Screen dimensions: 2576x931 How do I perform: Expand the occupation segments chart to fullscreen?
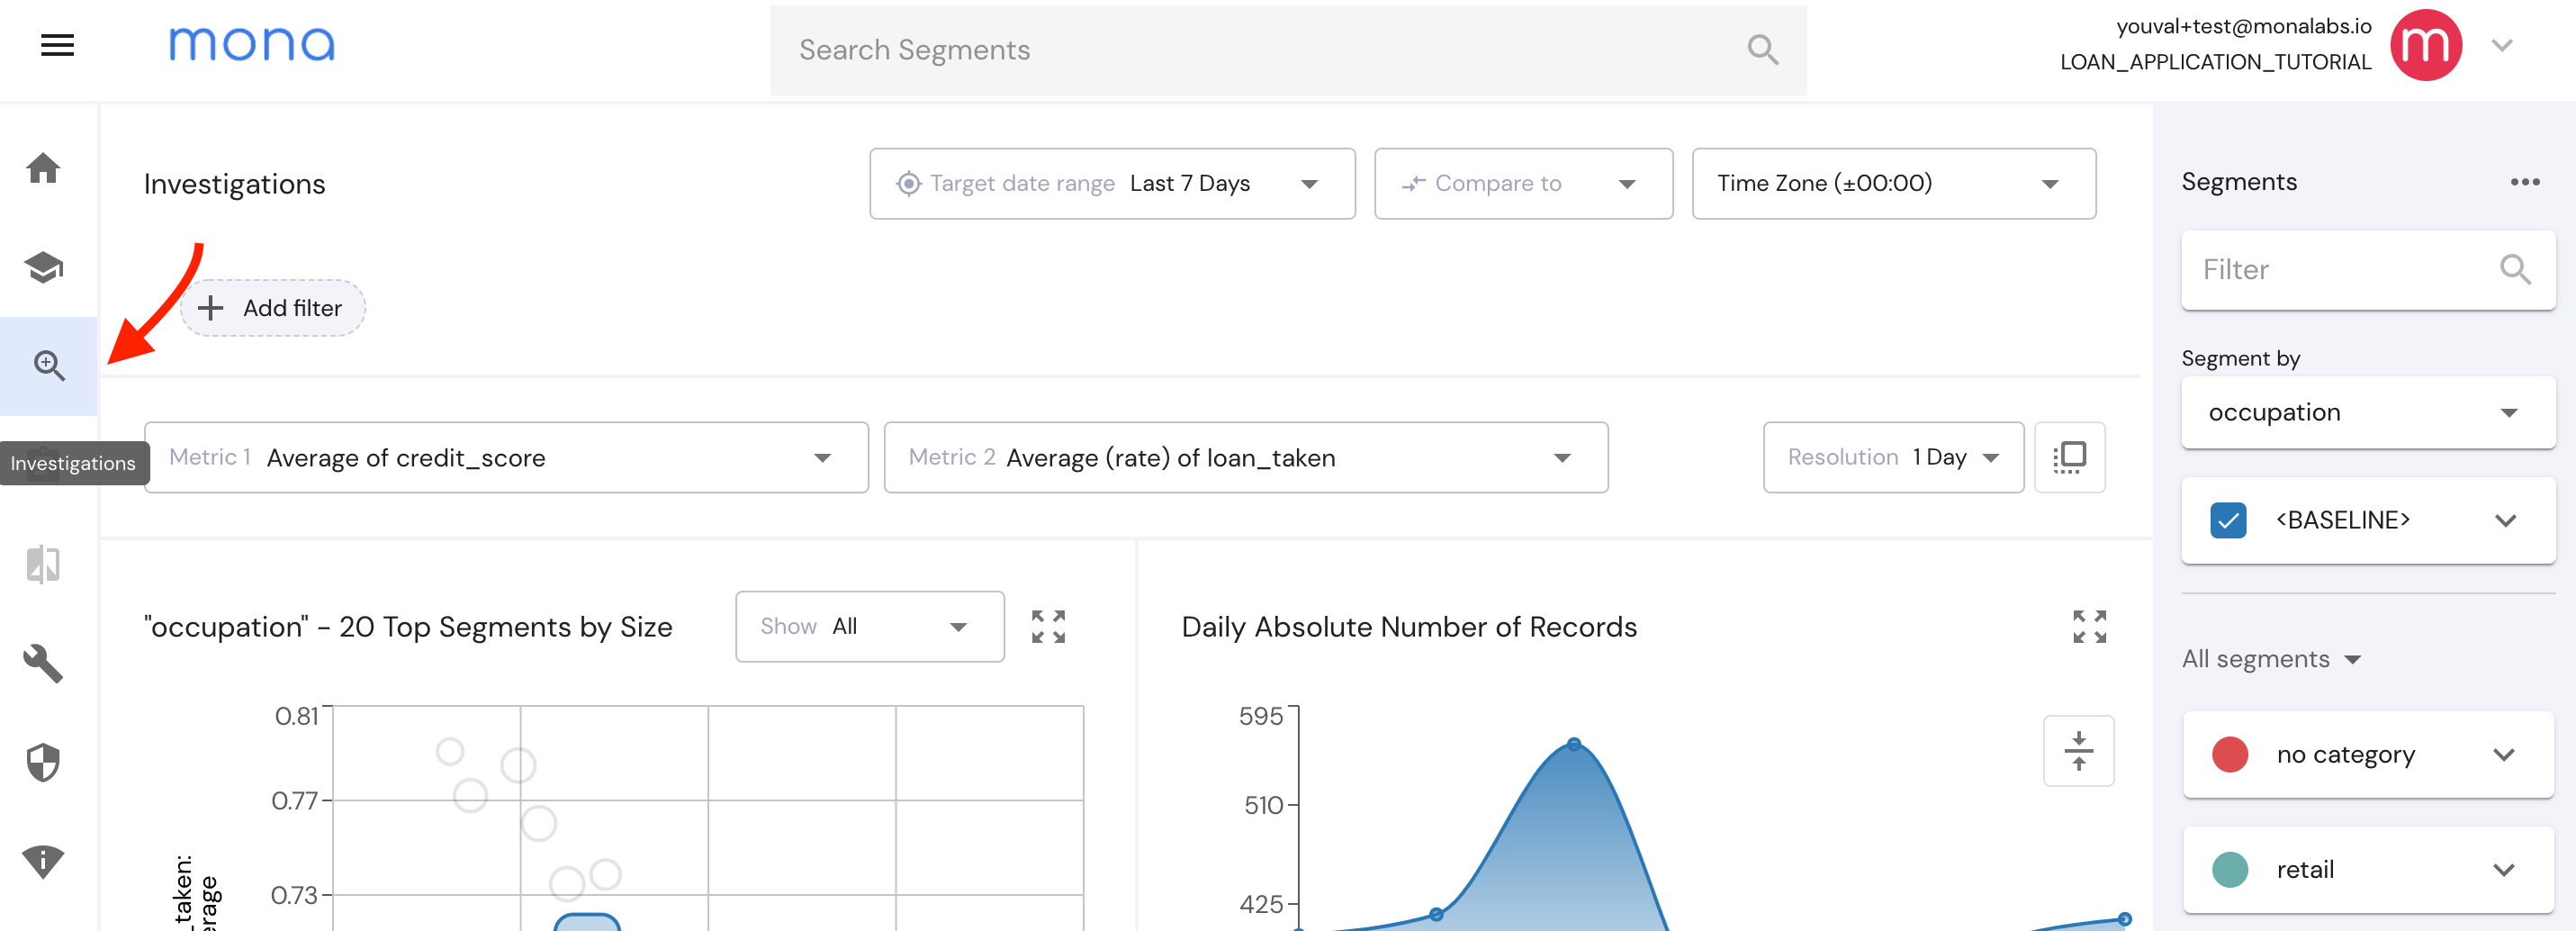pyautogui.click(x=1048, y=627)
